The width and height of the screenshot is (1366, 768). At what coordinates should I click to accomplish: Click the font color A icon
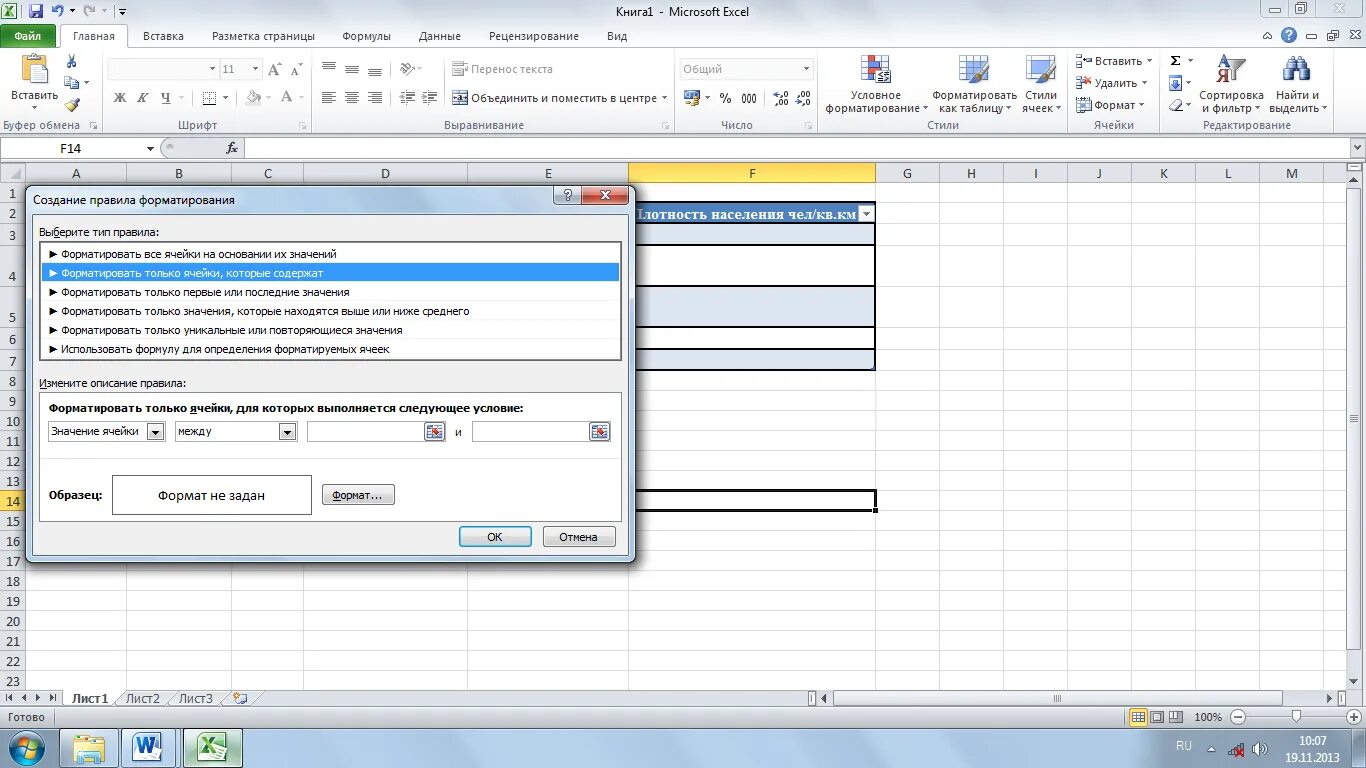click(x=287, y=97)
